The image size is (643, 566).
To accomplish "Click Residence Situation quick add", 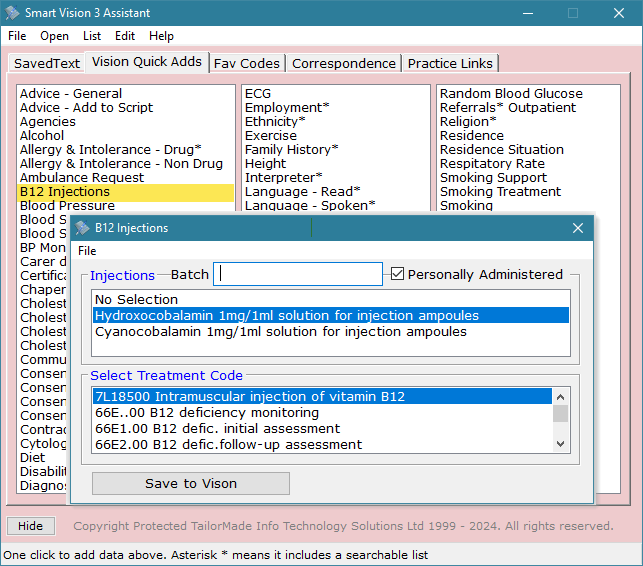I will (502, 149).
